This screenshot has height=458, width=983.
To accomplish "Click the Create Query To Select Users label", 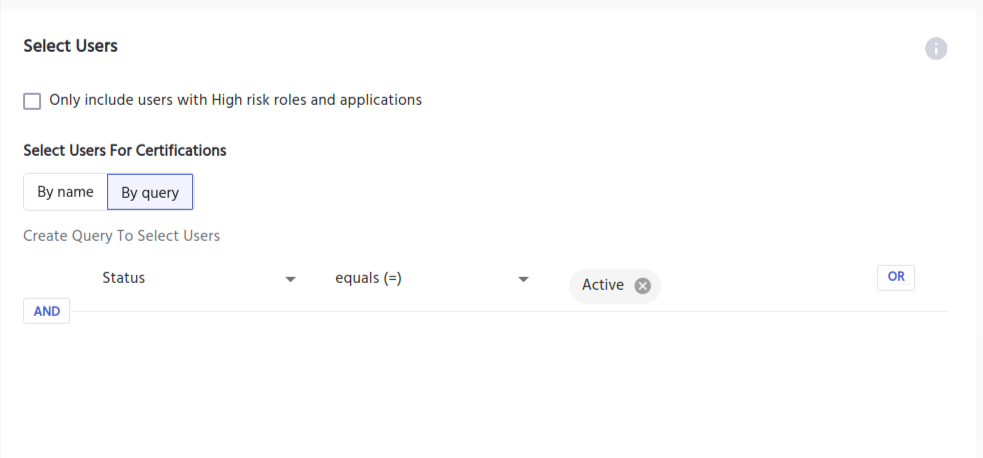I will (x=121, y=236).
